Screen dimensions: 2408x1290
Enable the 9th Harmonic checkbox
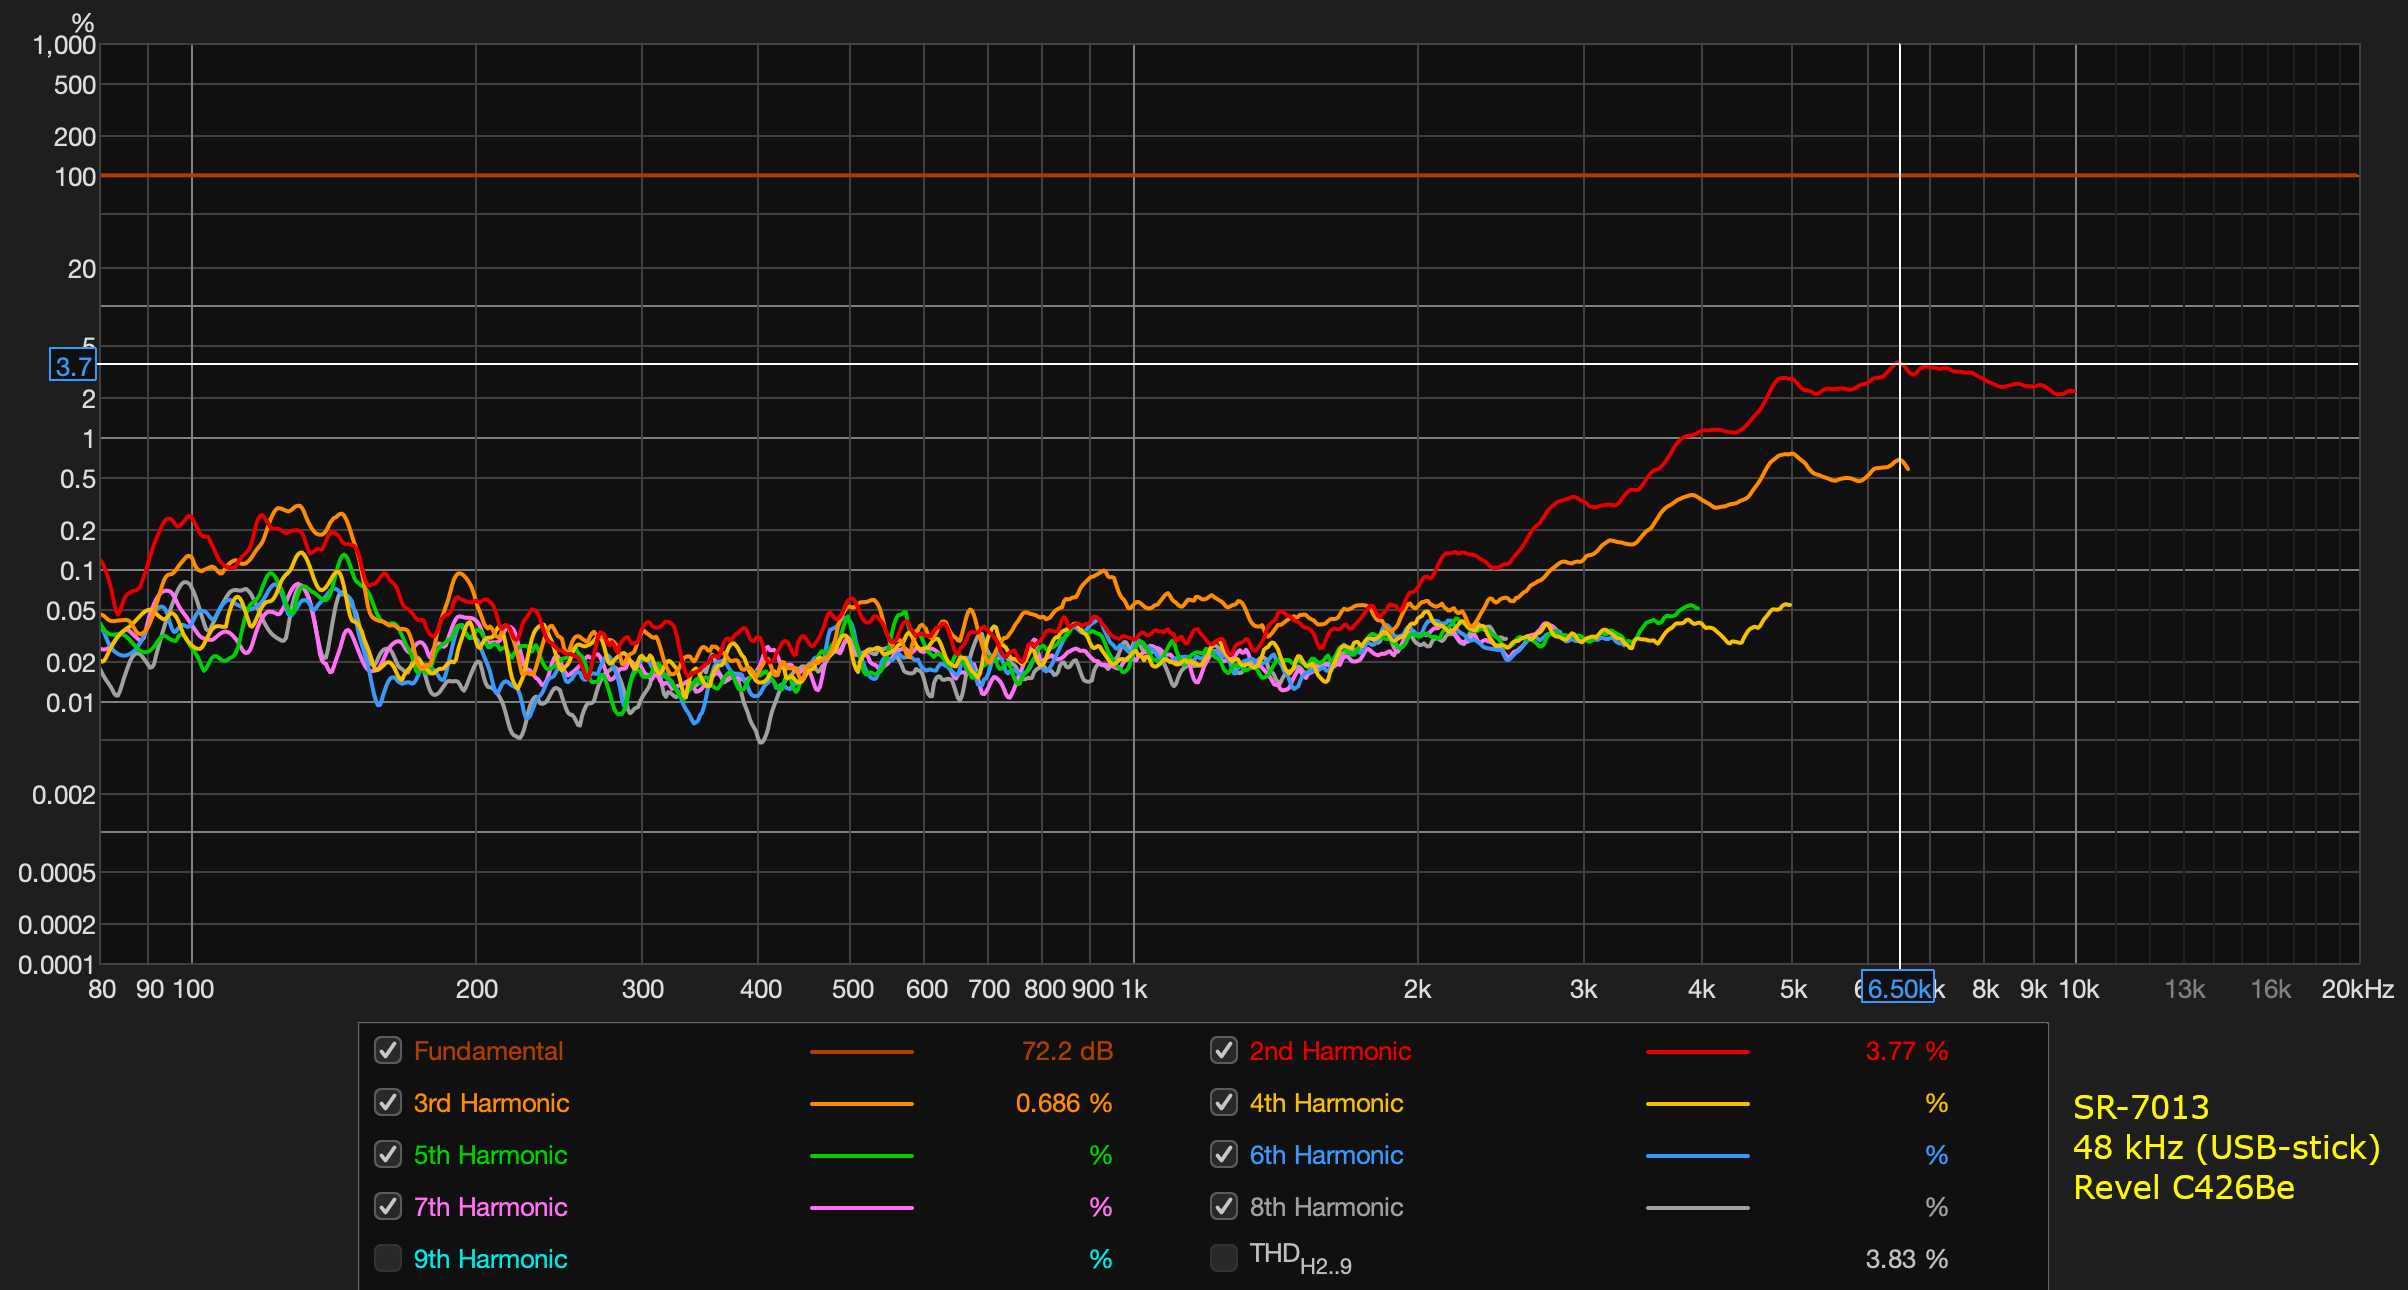coord(388,1258)
